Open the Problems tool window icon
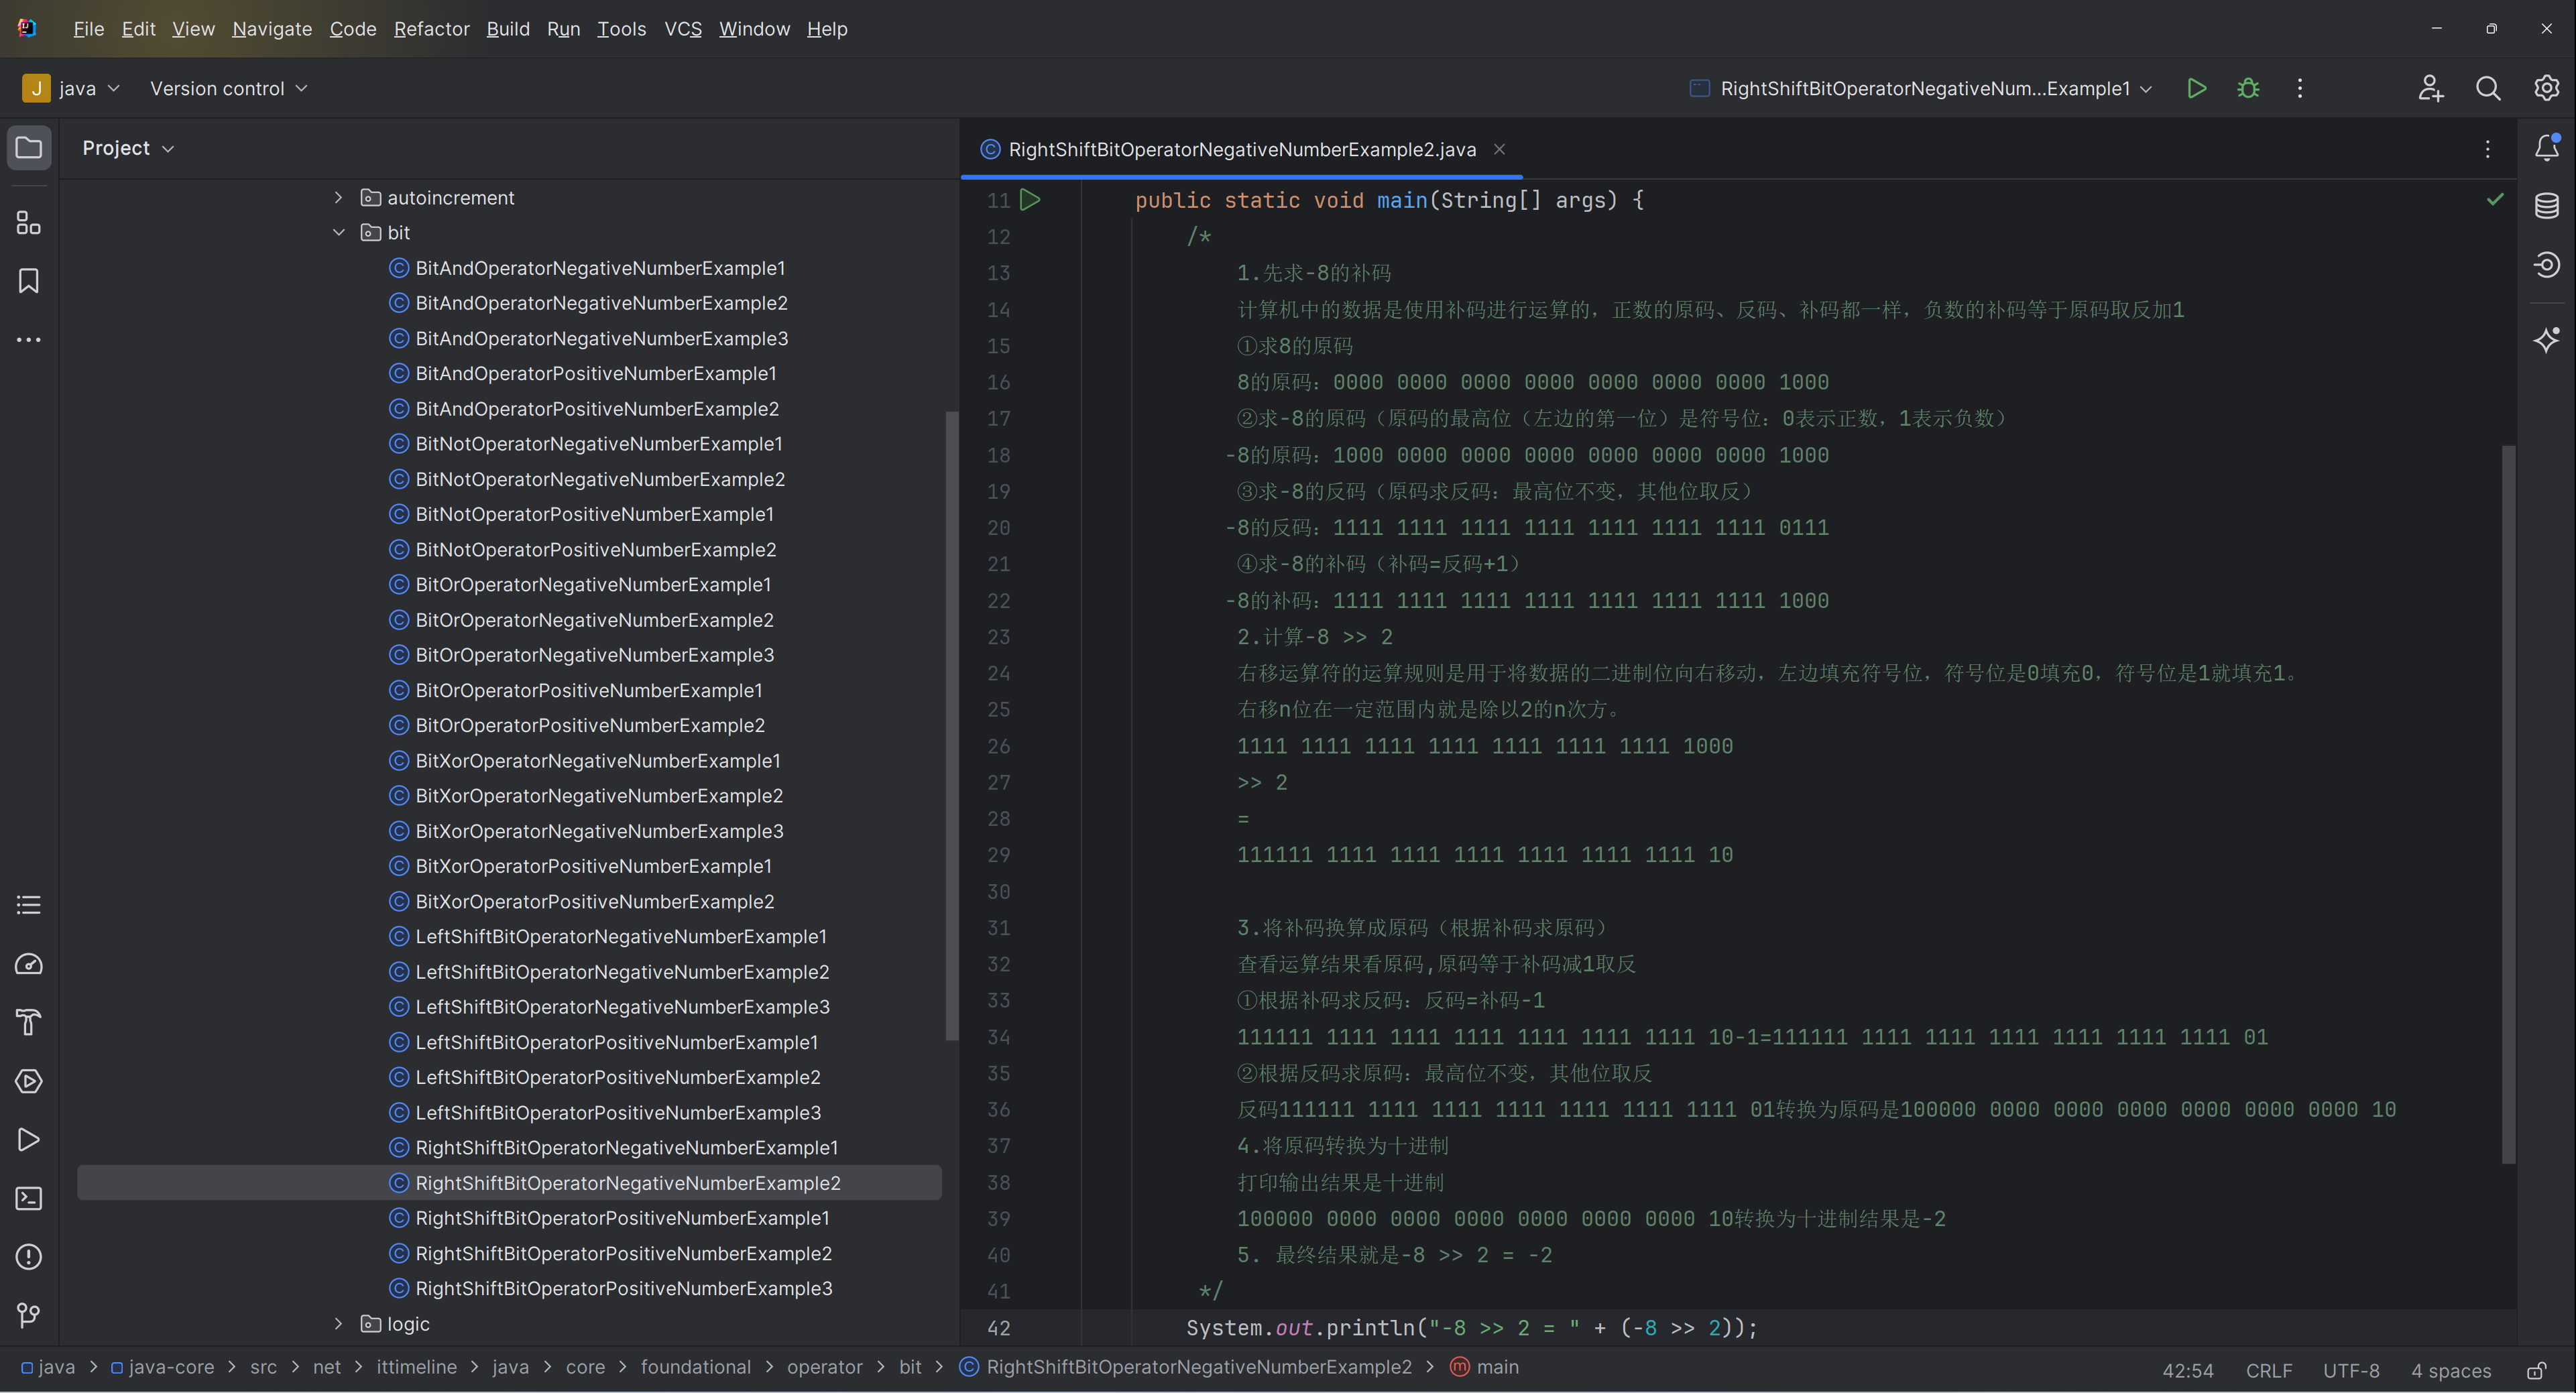2576x1393 pixels. click(x=29, y=1257)
